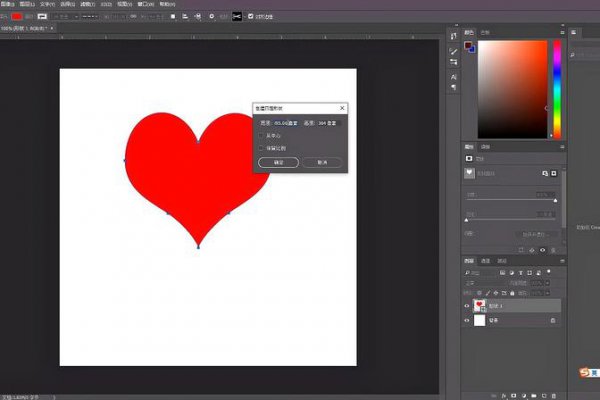Open the red fill color swatch in options bar
Screen dimensions: 600x400
(x=16, y=16)
